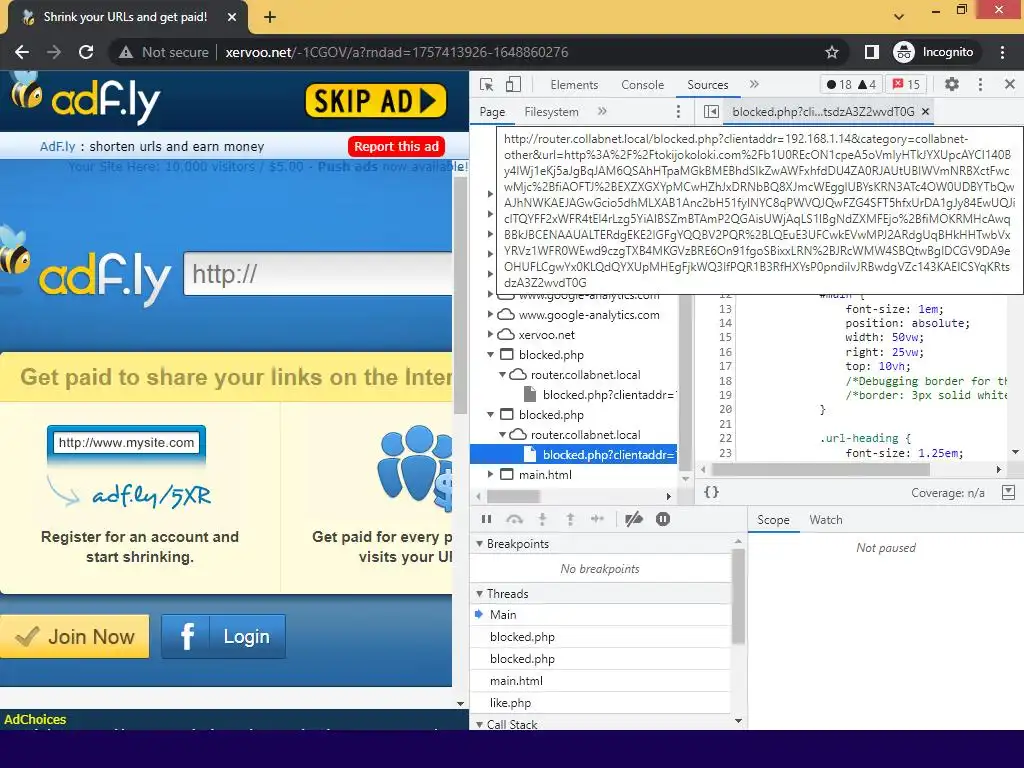This screenshot has width=1024, height=768.
Task: Show more navigator tabs chevron
Action: pyautogui.click(x=602, y=111)
